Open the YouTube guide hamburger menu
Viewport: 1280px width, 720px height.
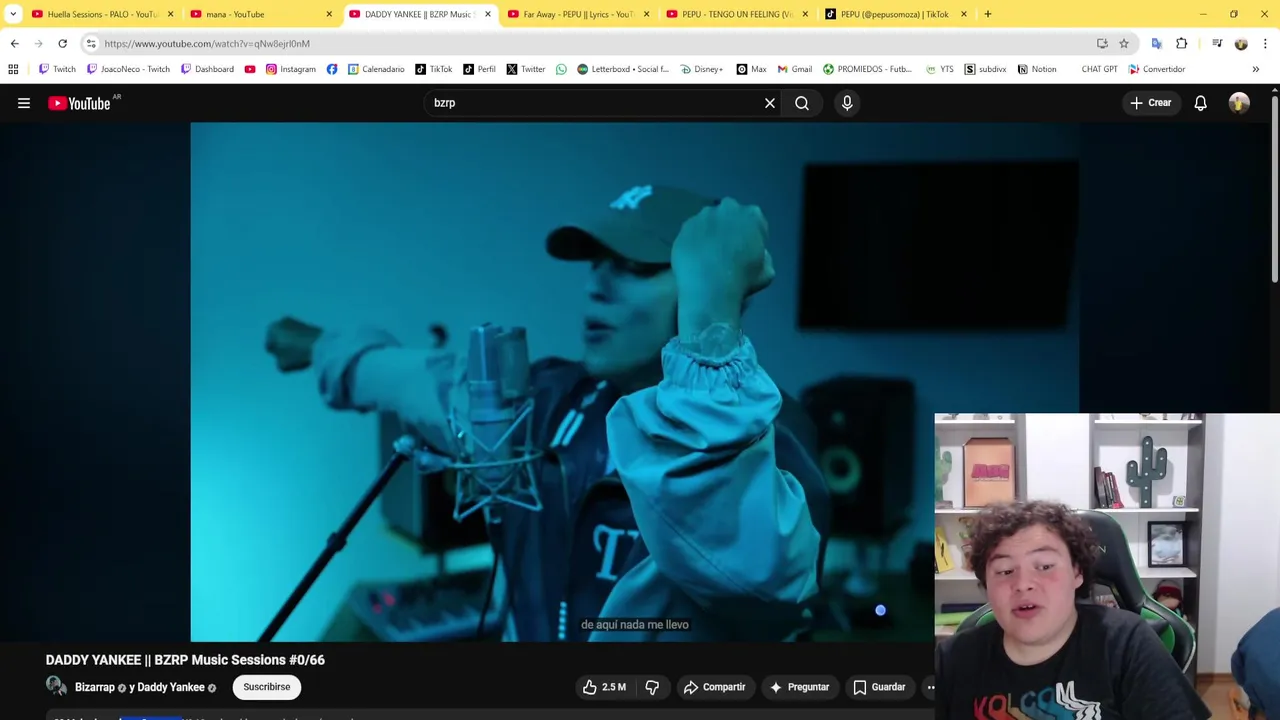[x=24, y=103]
